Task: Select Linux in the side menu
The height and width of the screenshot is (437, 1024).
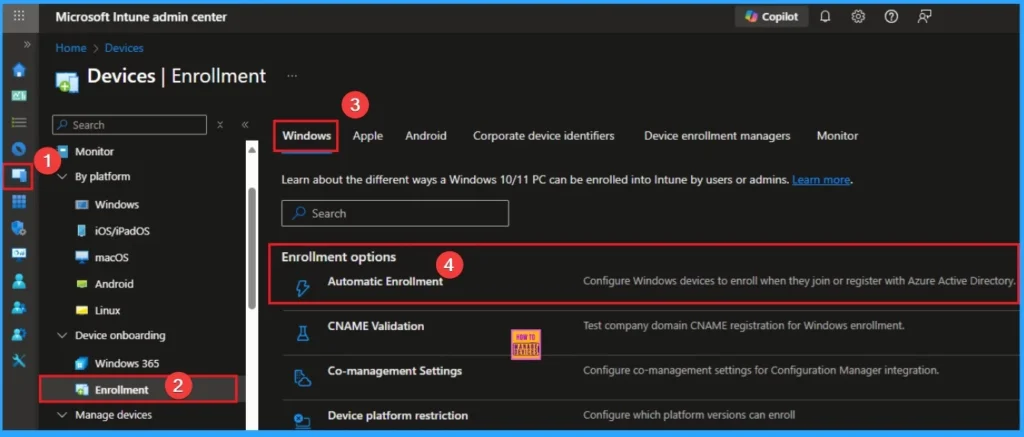Action: (108, 310)
